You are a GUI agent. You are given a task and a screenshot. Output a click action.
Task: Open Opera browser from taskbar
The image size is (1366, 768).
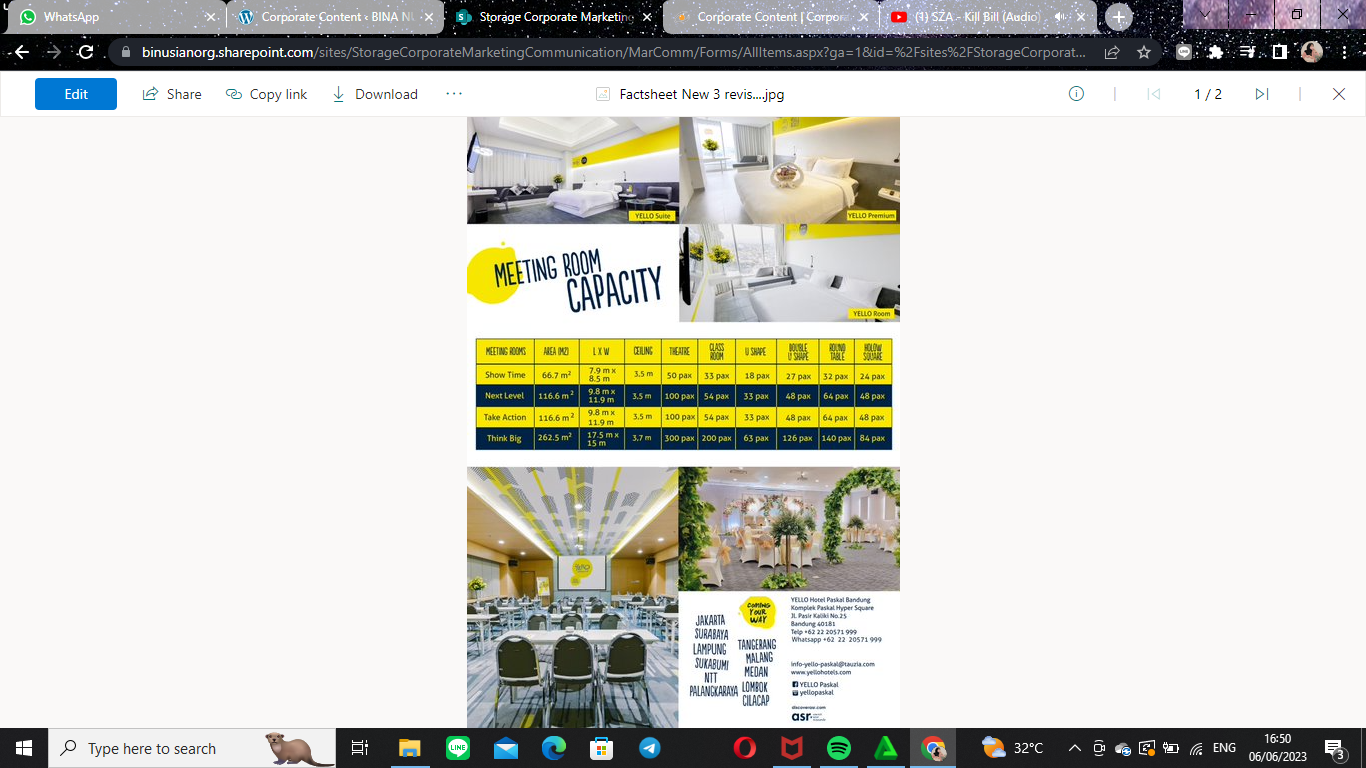[744, 748]
